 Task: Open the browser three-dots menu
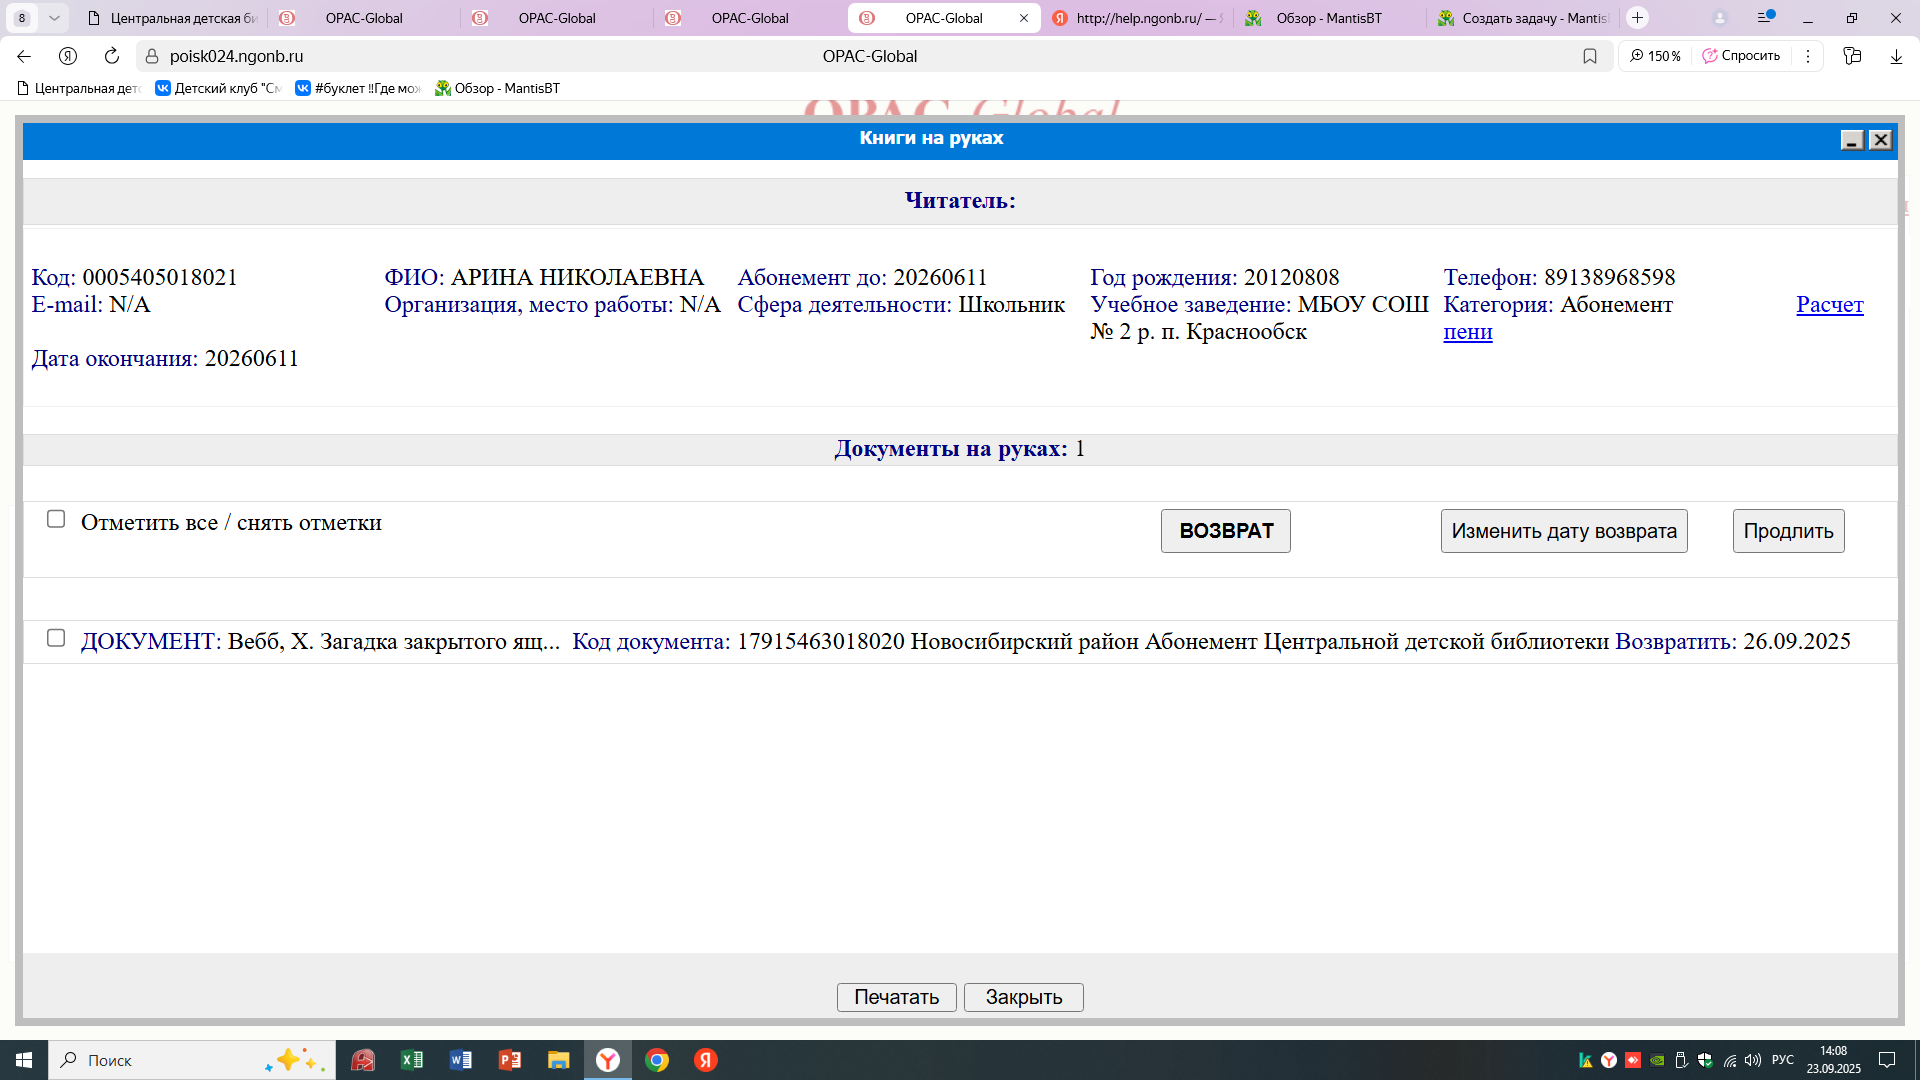pyautogui.click(x=1808, y=56)
